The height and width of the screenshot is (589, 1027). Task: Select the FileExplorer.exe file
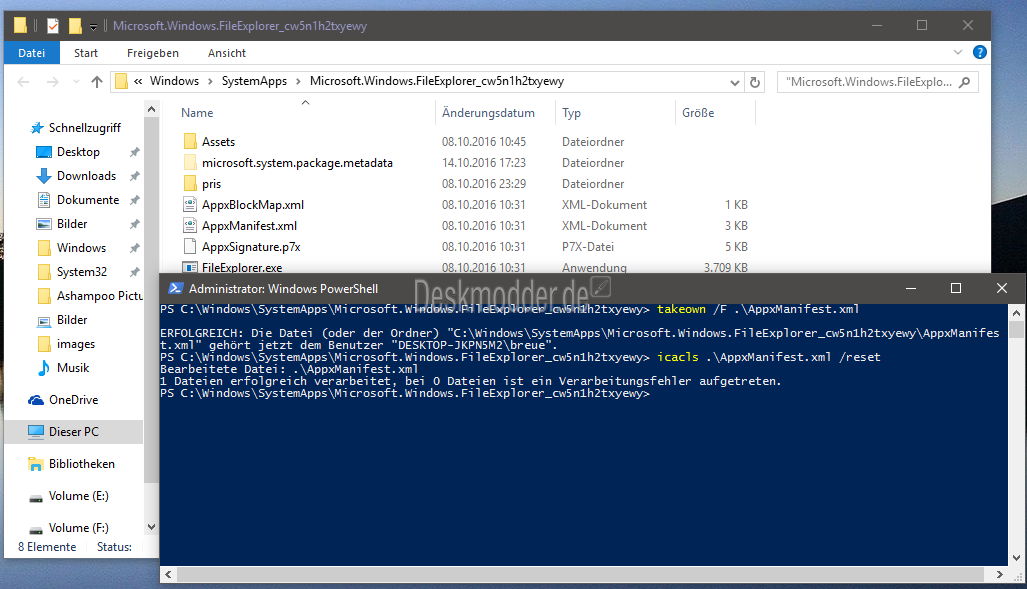coord(242,267)
